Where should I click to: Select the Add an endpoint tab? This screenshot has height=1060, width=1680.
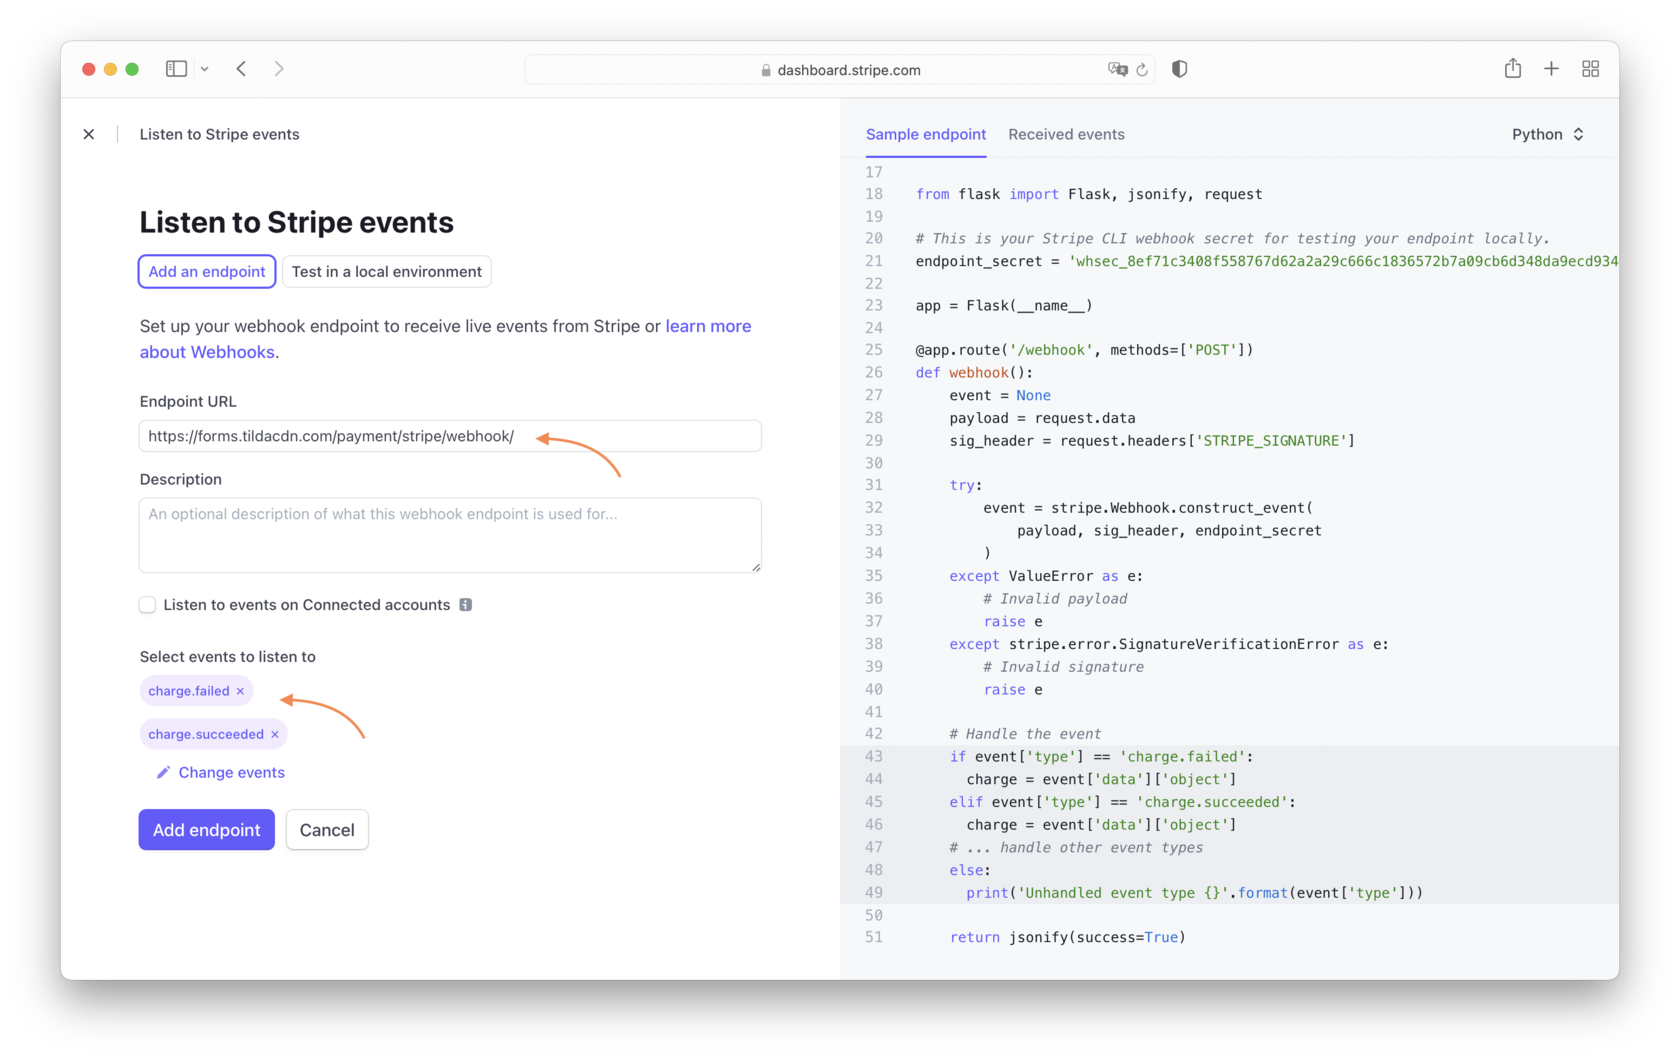[x=207, y=271]
